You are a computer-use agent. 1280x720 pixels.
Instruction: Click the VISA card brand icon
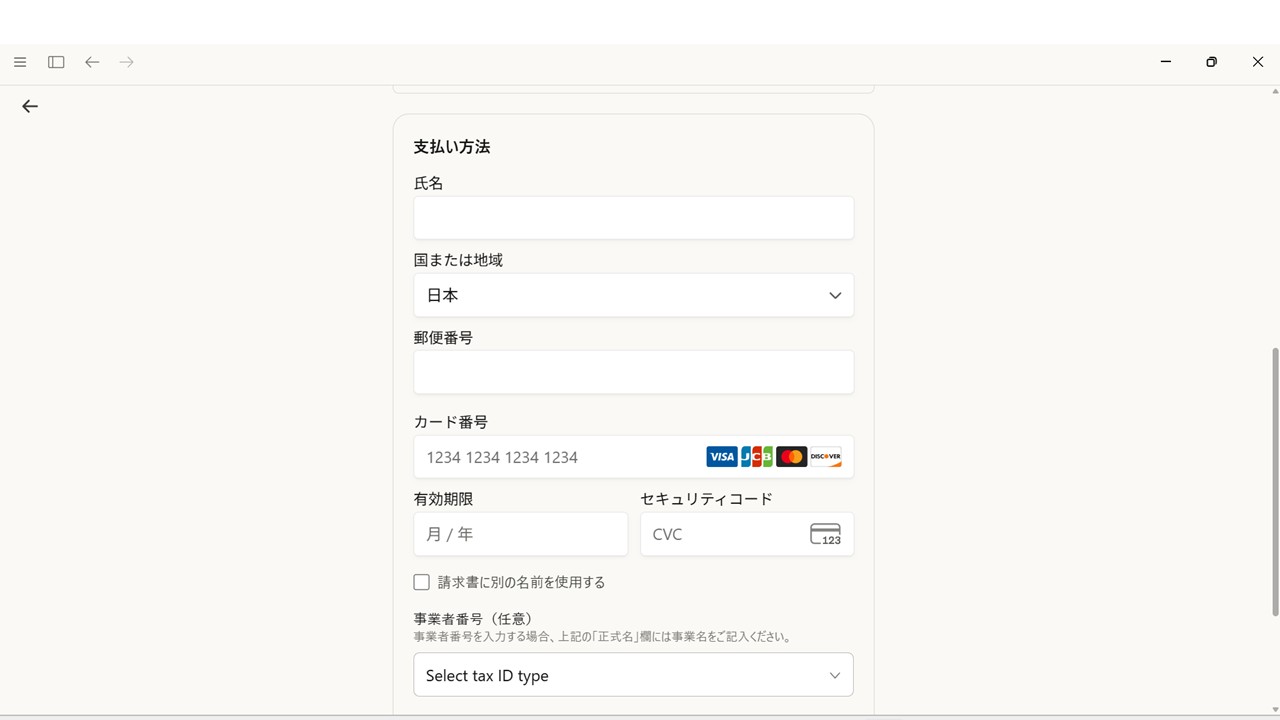tap(722, 456)
